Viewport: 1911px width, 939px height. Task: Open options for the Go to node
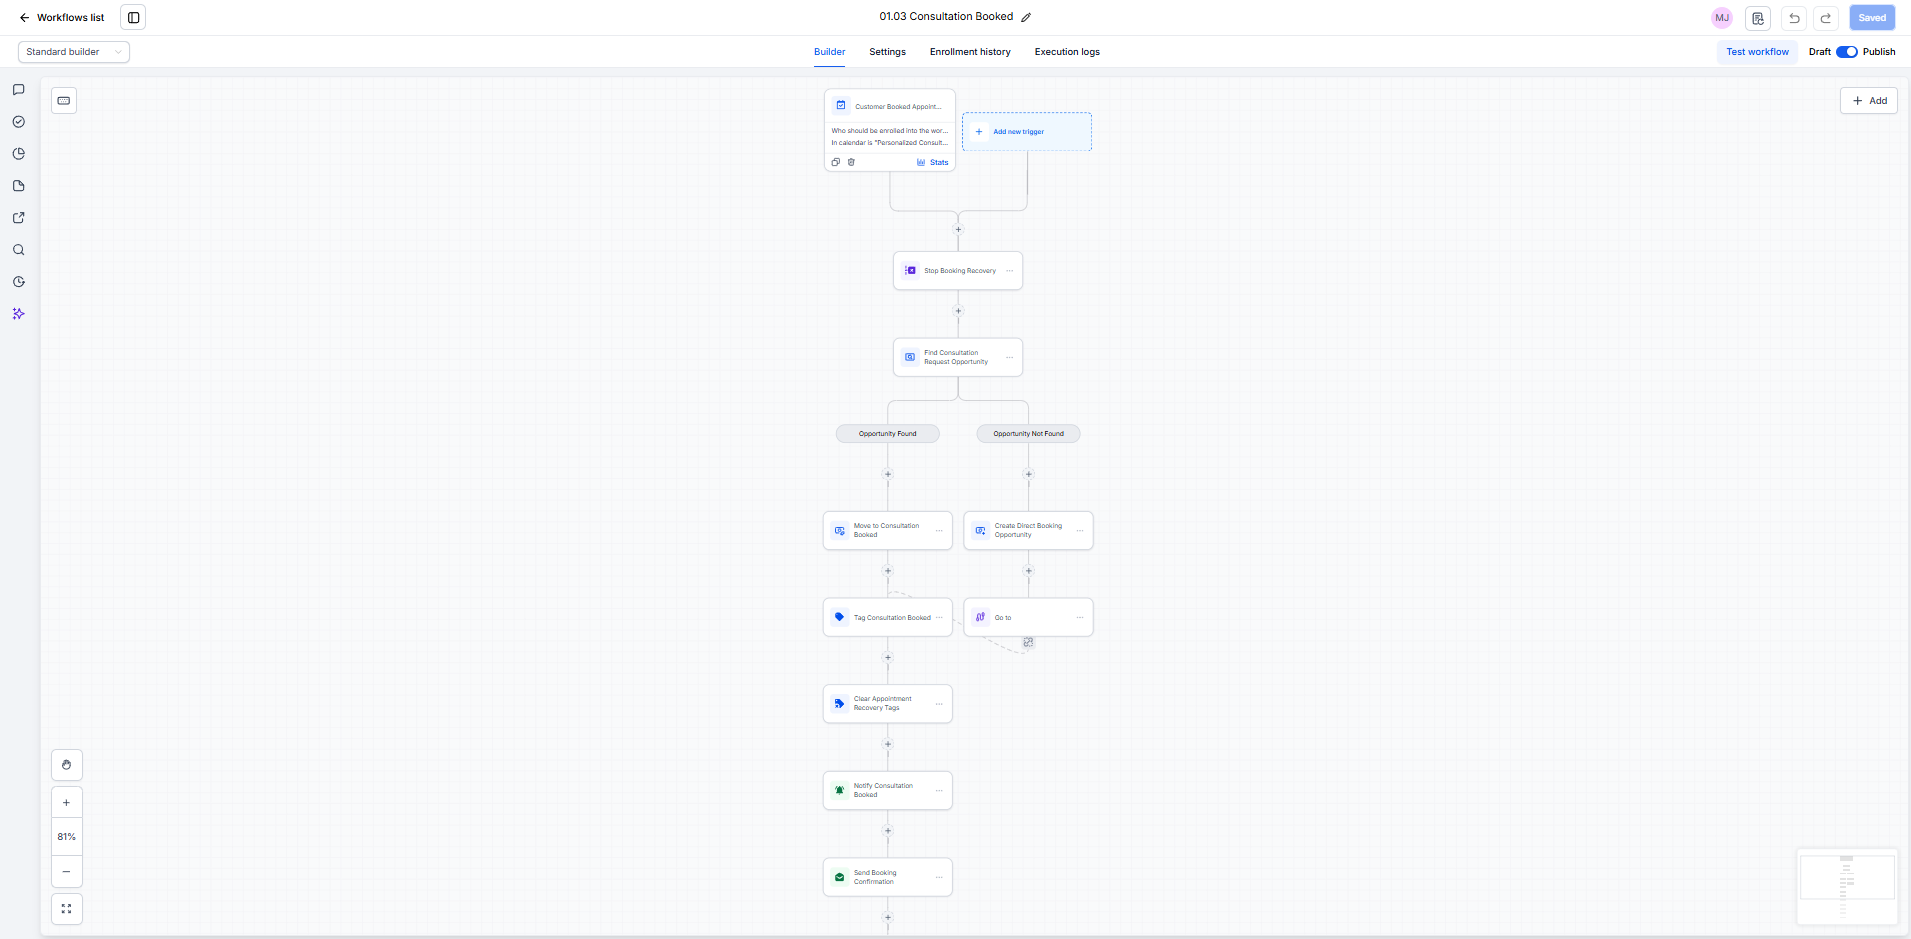point(1080,617)
